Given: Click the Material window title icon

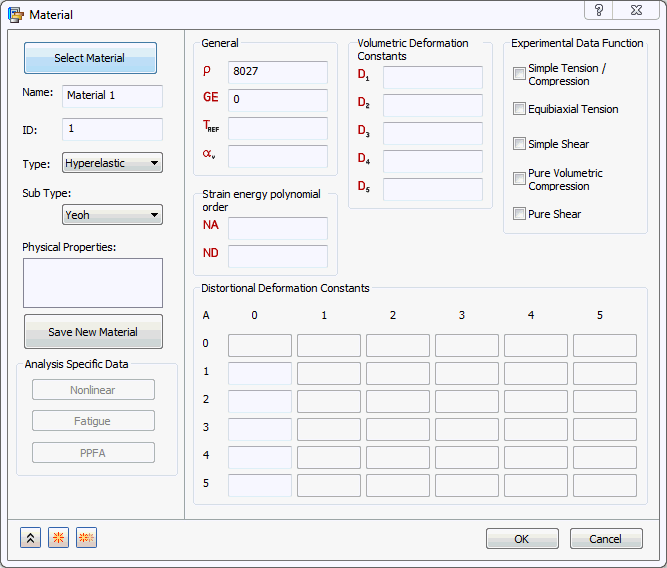Looking at the screenshot, I should point(16,14).
